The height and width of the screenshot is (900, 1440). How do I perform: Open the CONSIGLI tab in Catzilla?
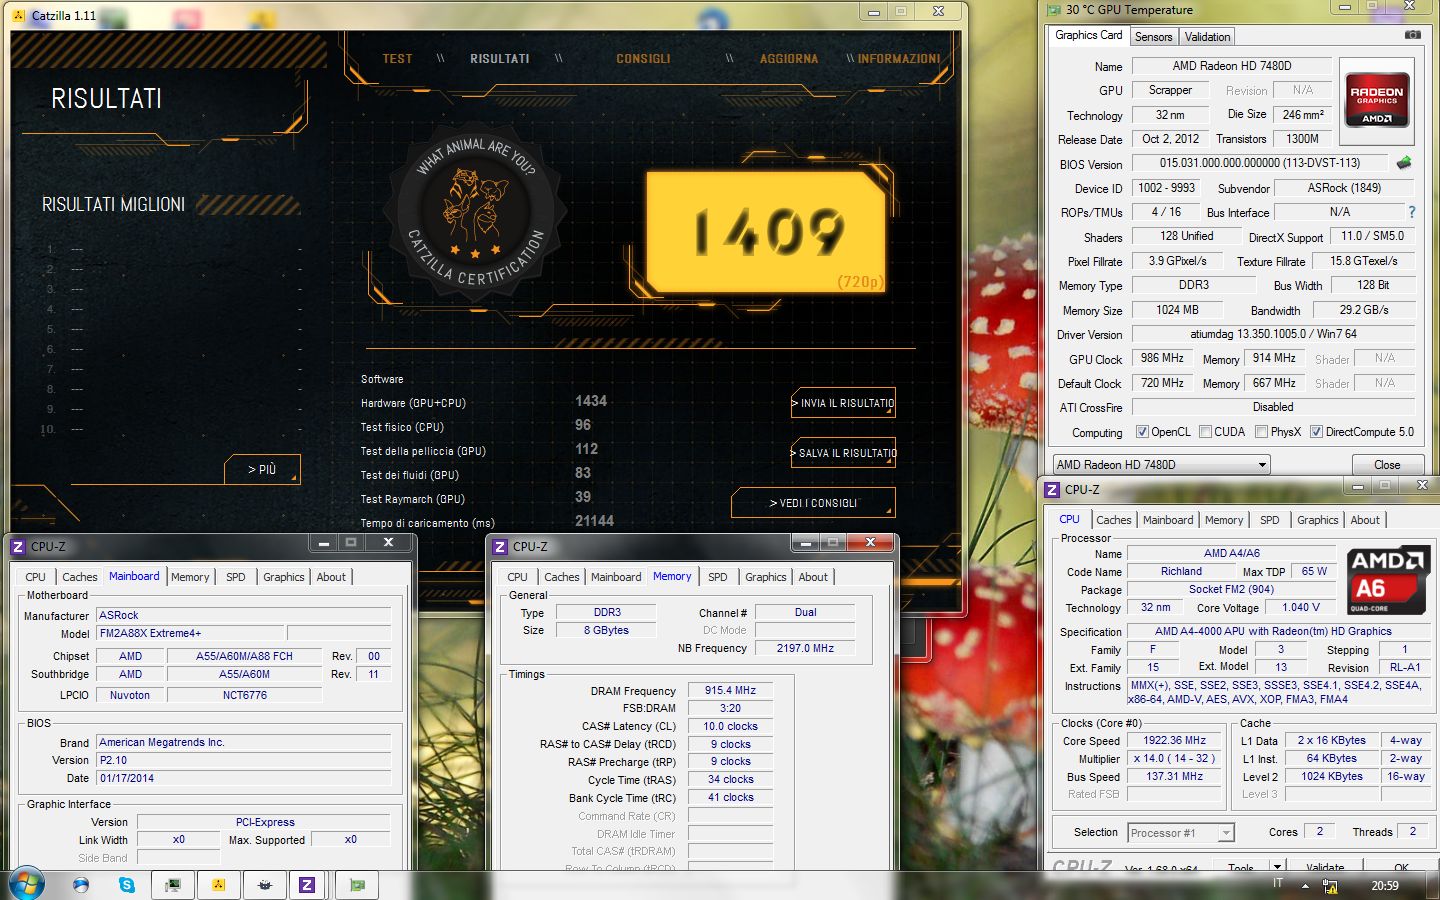[x=643, y=58]
